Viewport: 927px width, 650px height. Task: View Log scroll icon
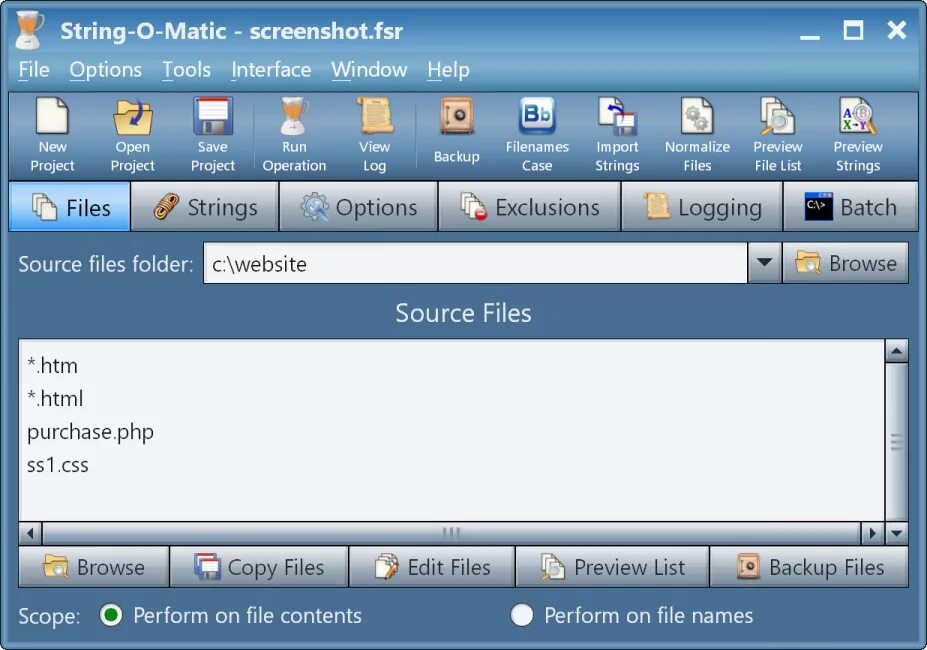click(x=374, y=135)
